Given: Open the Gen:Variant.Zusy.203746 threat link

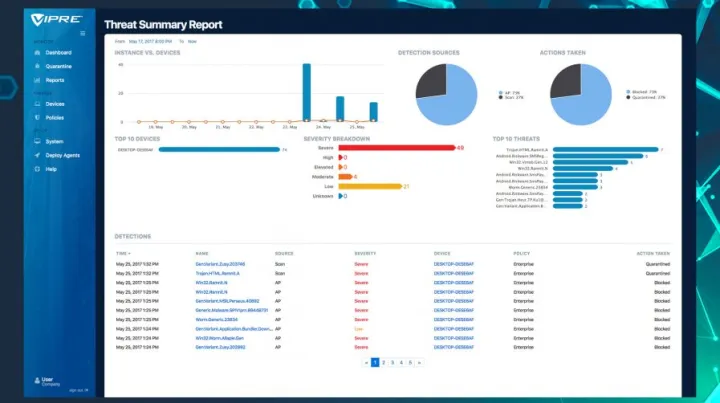Looking at the screenshot, I should pos(220,264).
